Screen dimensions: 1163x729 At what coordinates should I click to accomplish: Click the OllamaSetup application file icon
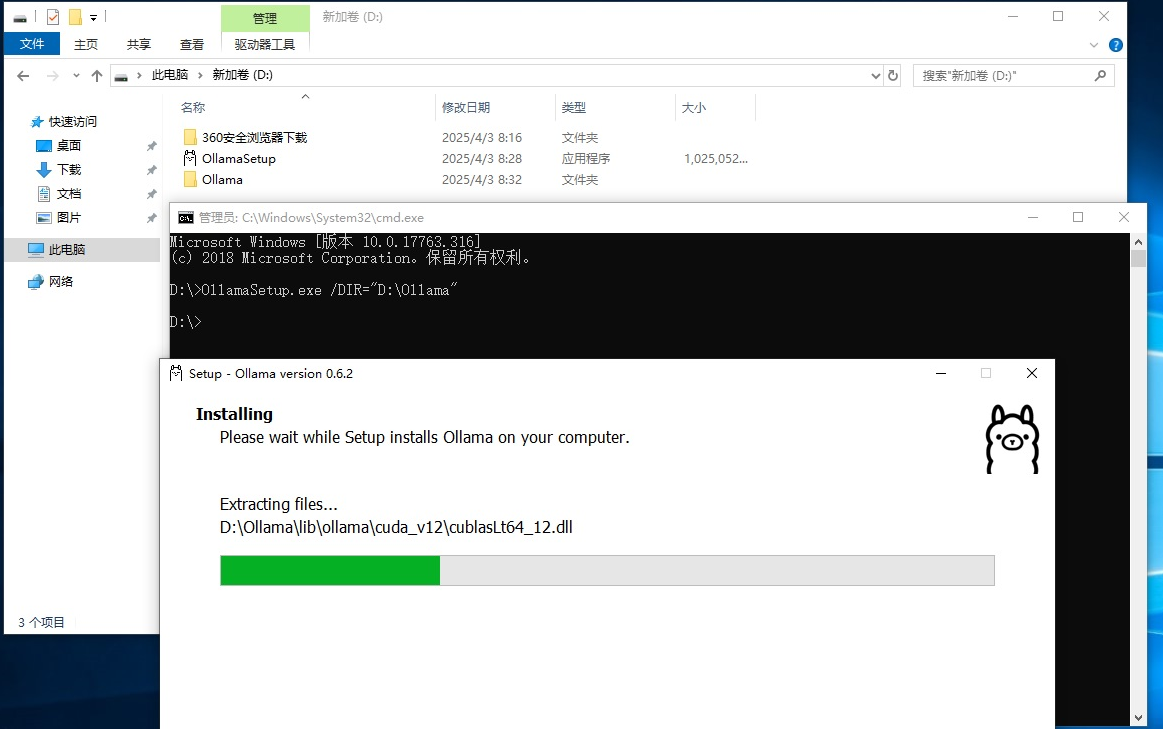tap(190, 158)
